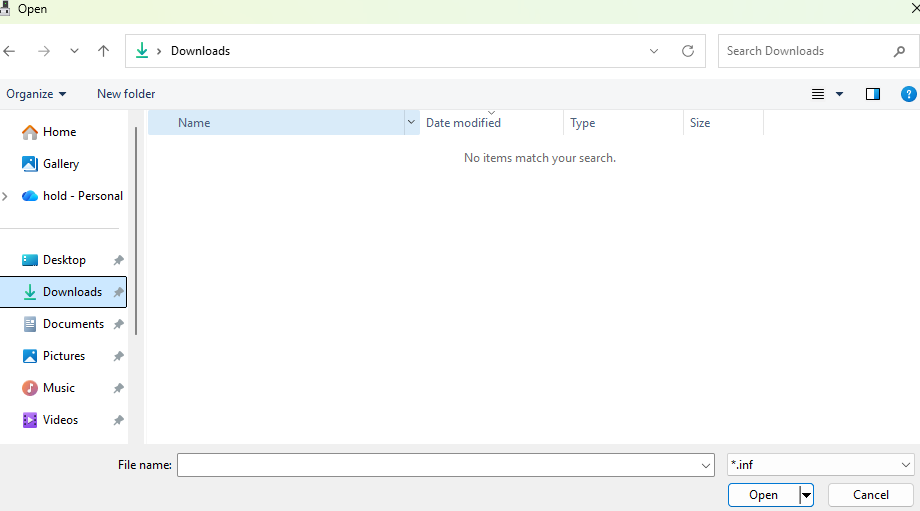Change view with list view icon
This screenshot has width=920, height=511.
(818, 94)
